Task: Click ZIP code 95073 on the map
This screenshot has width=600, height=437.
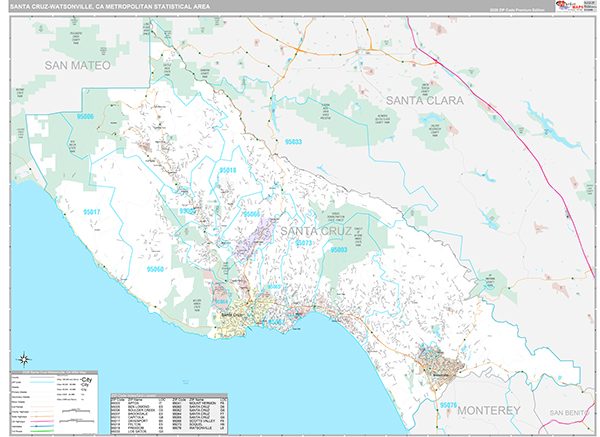Action: [x=305, y=243]
